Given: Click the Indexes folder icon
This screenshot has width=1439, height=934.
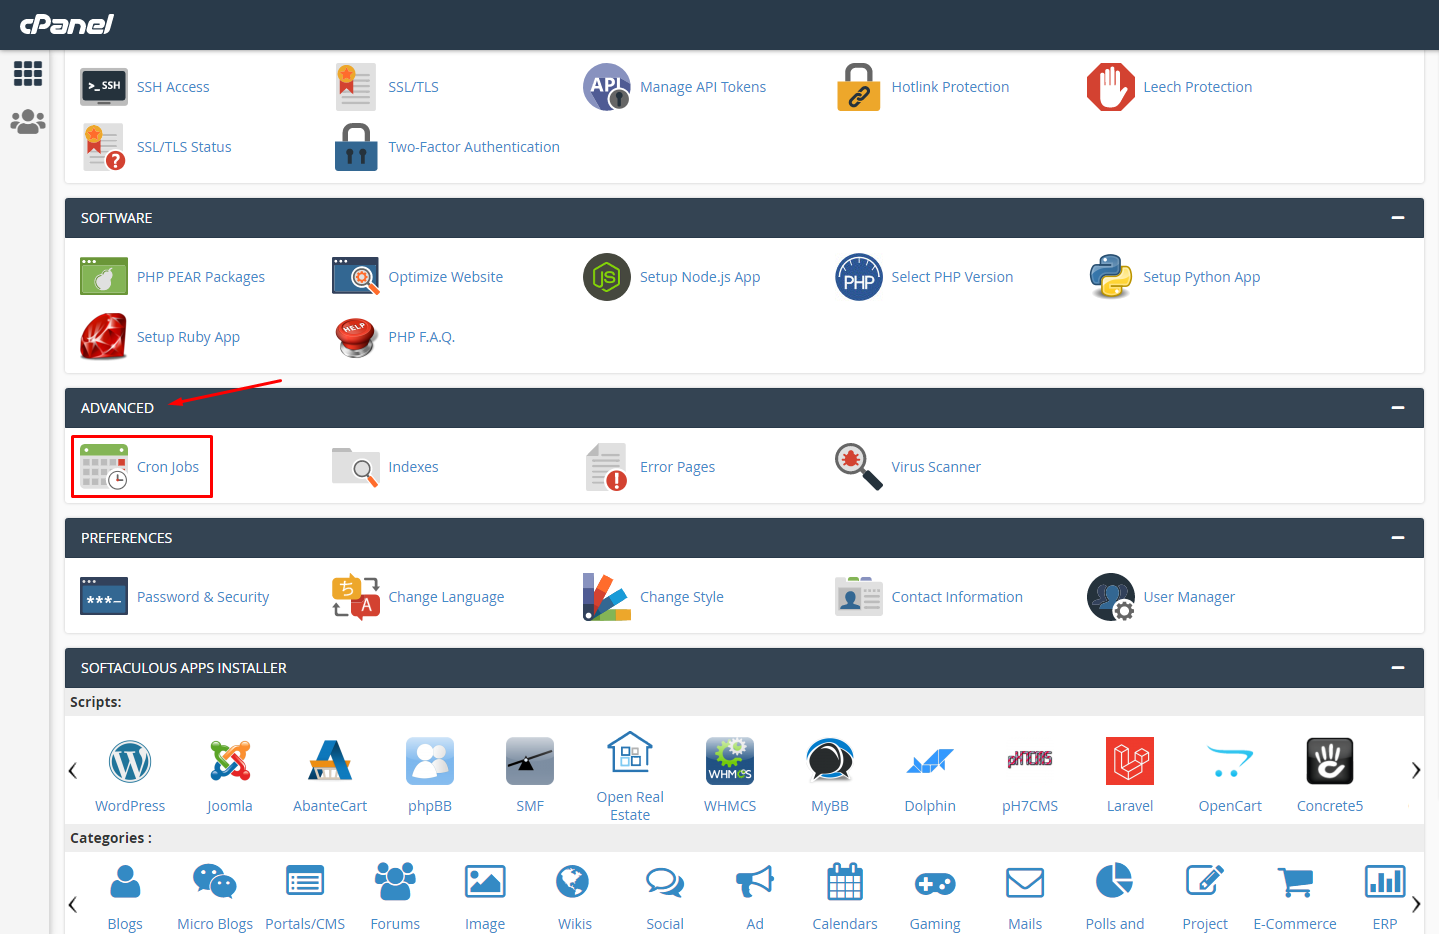Looking at the screenshot, I should (x=356, y=467).
